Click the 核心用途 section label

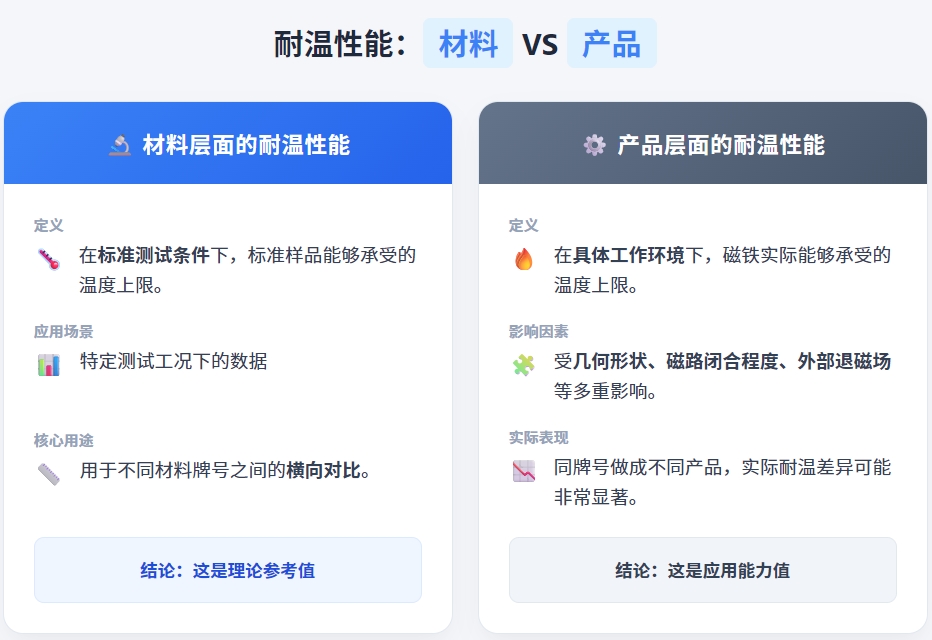(63, 440)
